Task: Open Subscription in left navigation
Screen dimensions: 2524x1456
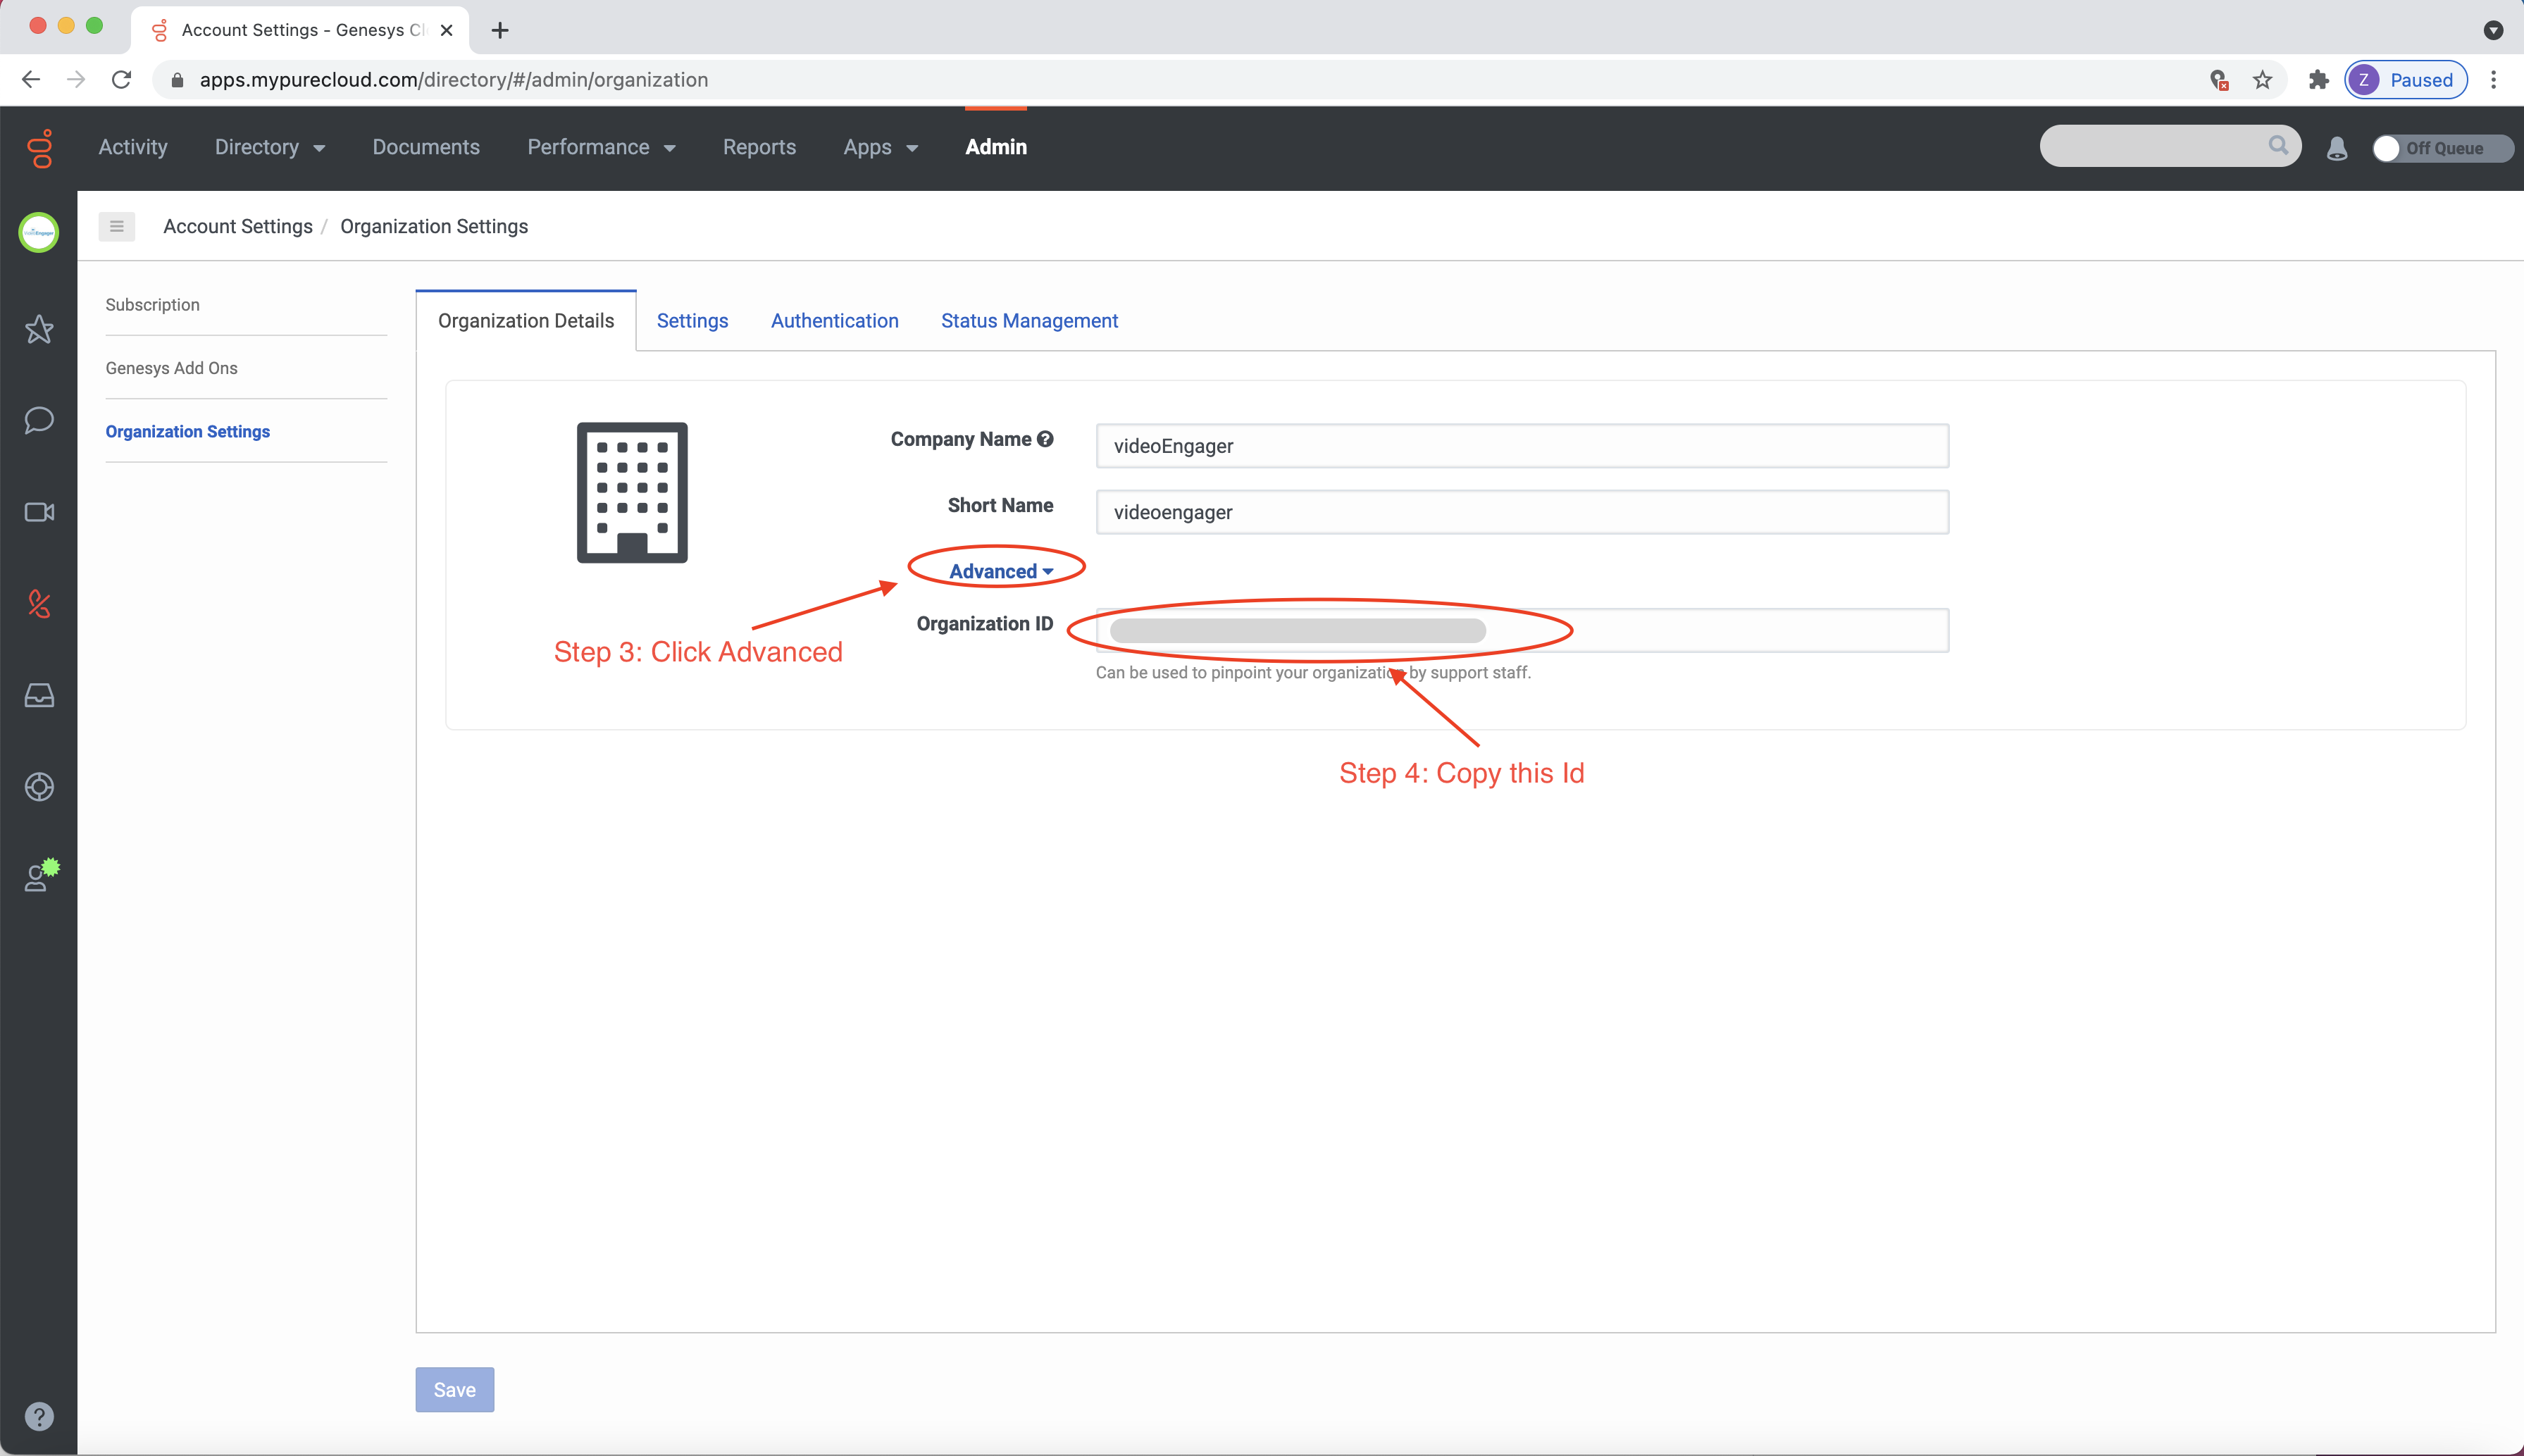Action: 153,305
